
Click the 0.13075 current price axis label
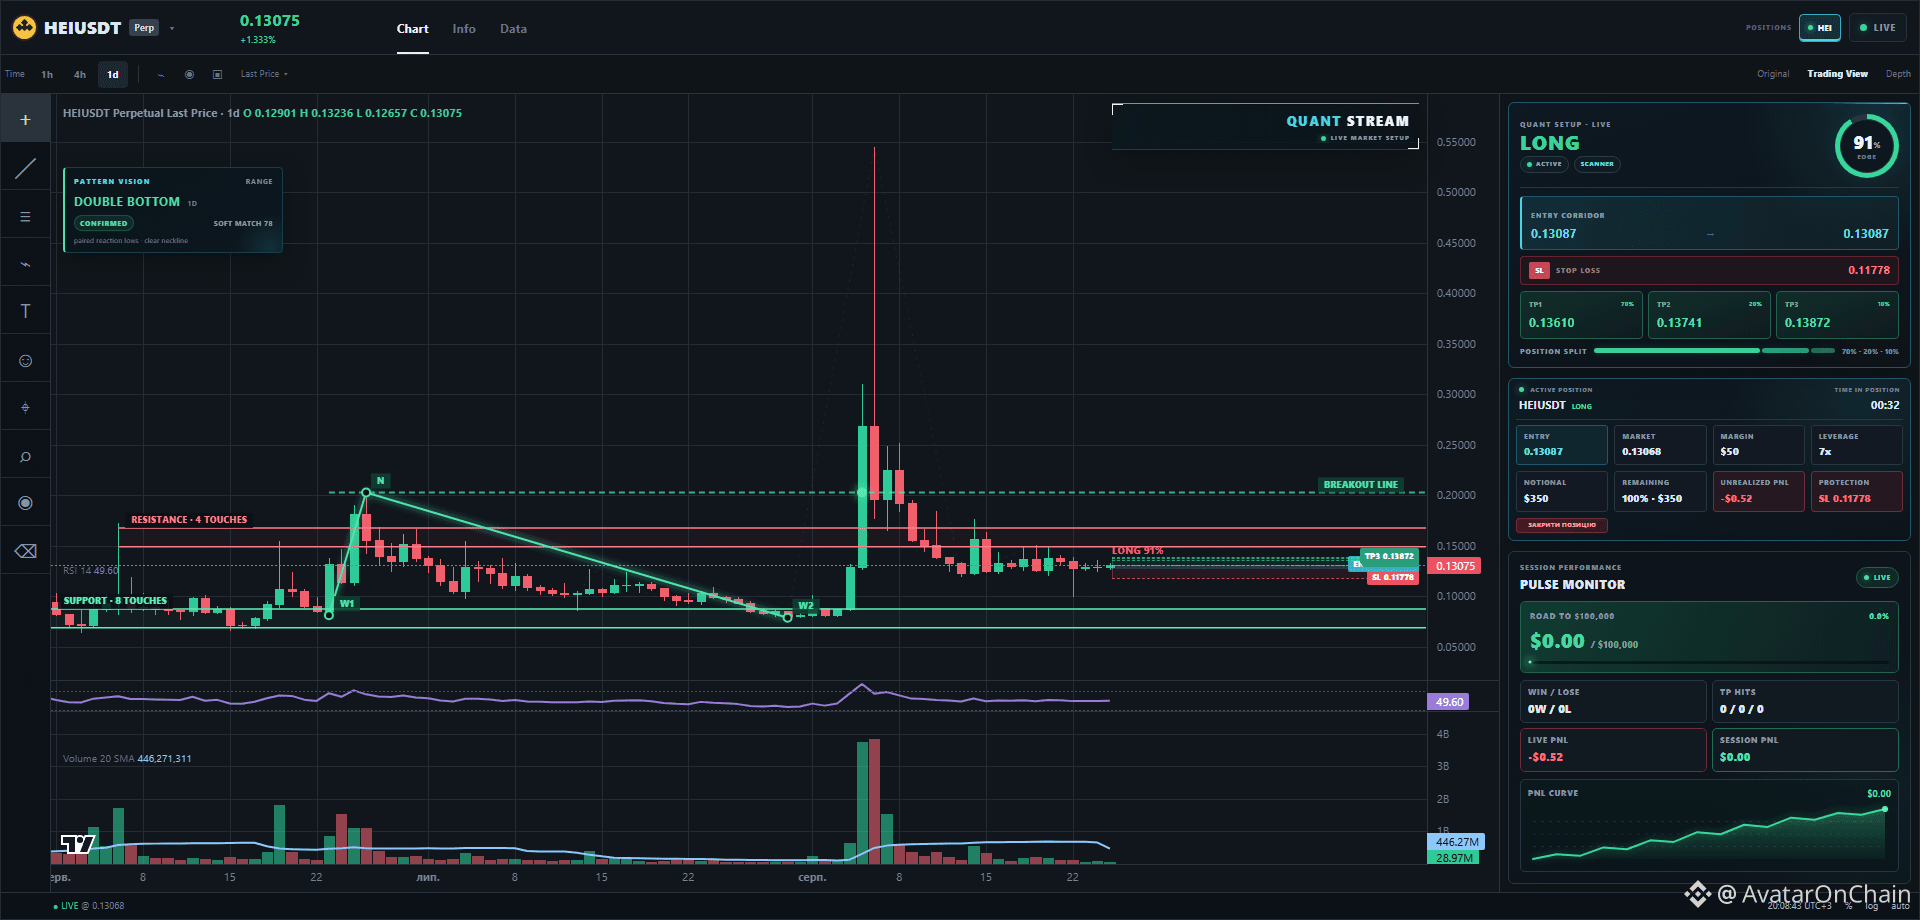pos(1455,566)
